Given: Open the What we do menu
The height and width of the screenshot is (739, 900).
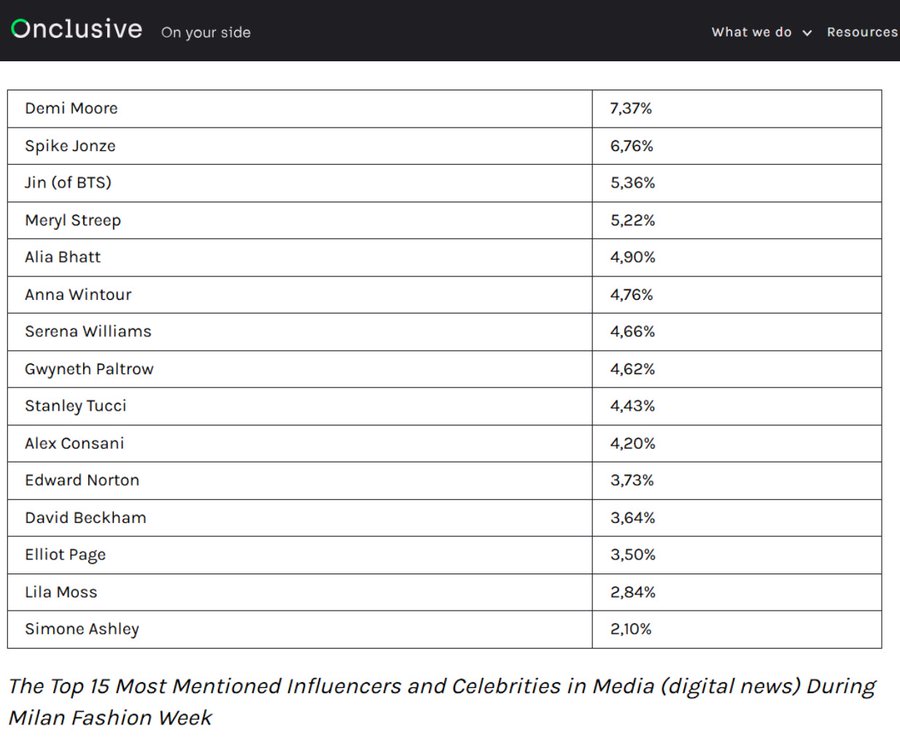Looking at the screenshot, I should click(751, 32).
